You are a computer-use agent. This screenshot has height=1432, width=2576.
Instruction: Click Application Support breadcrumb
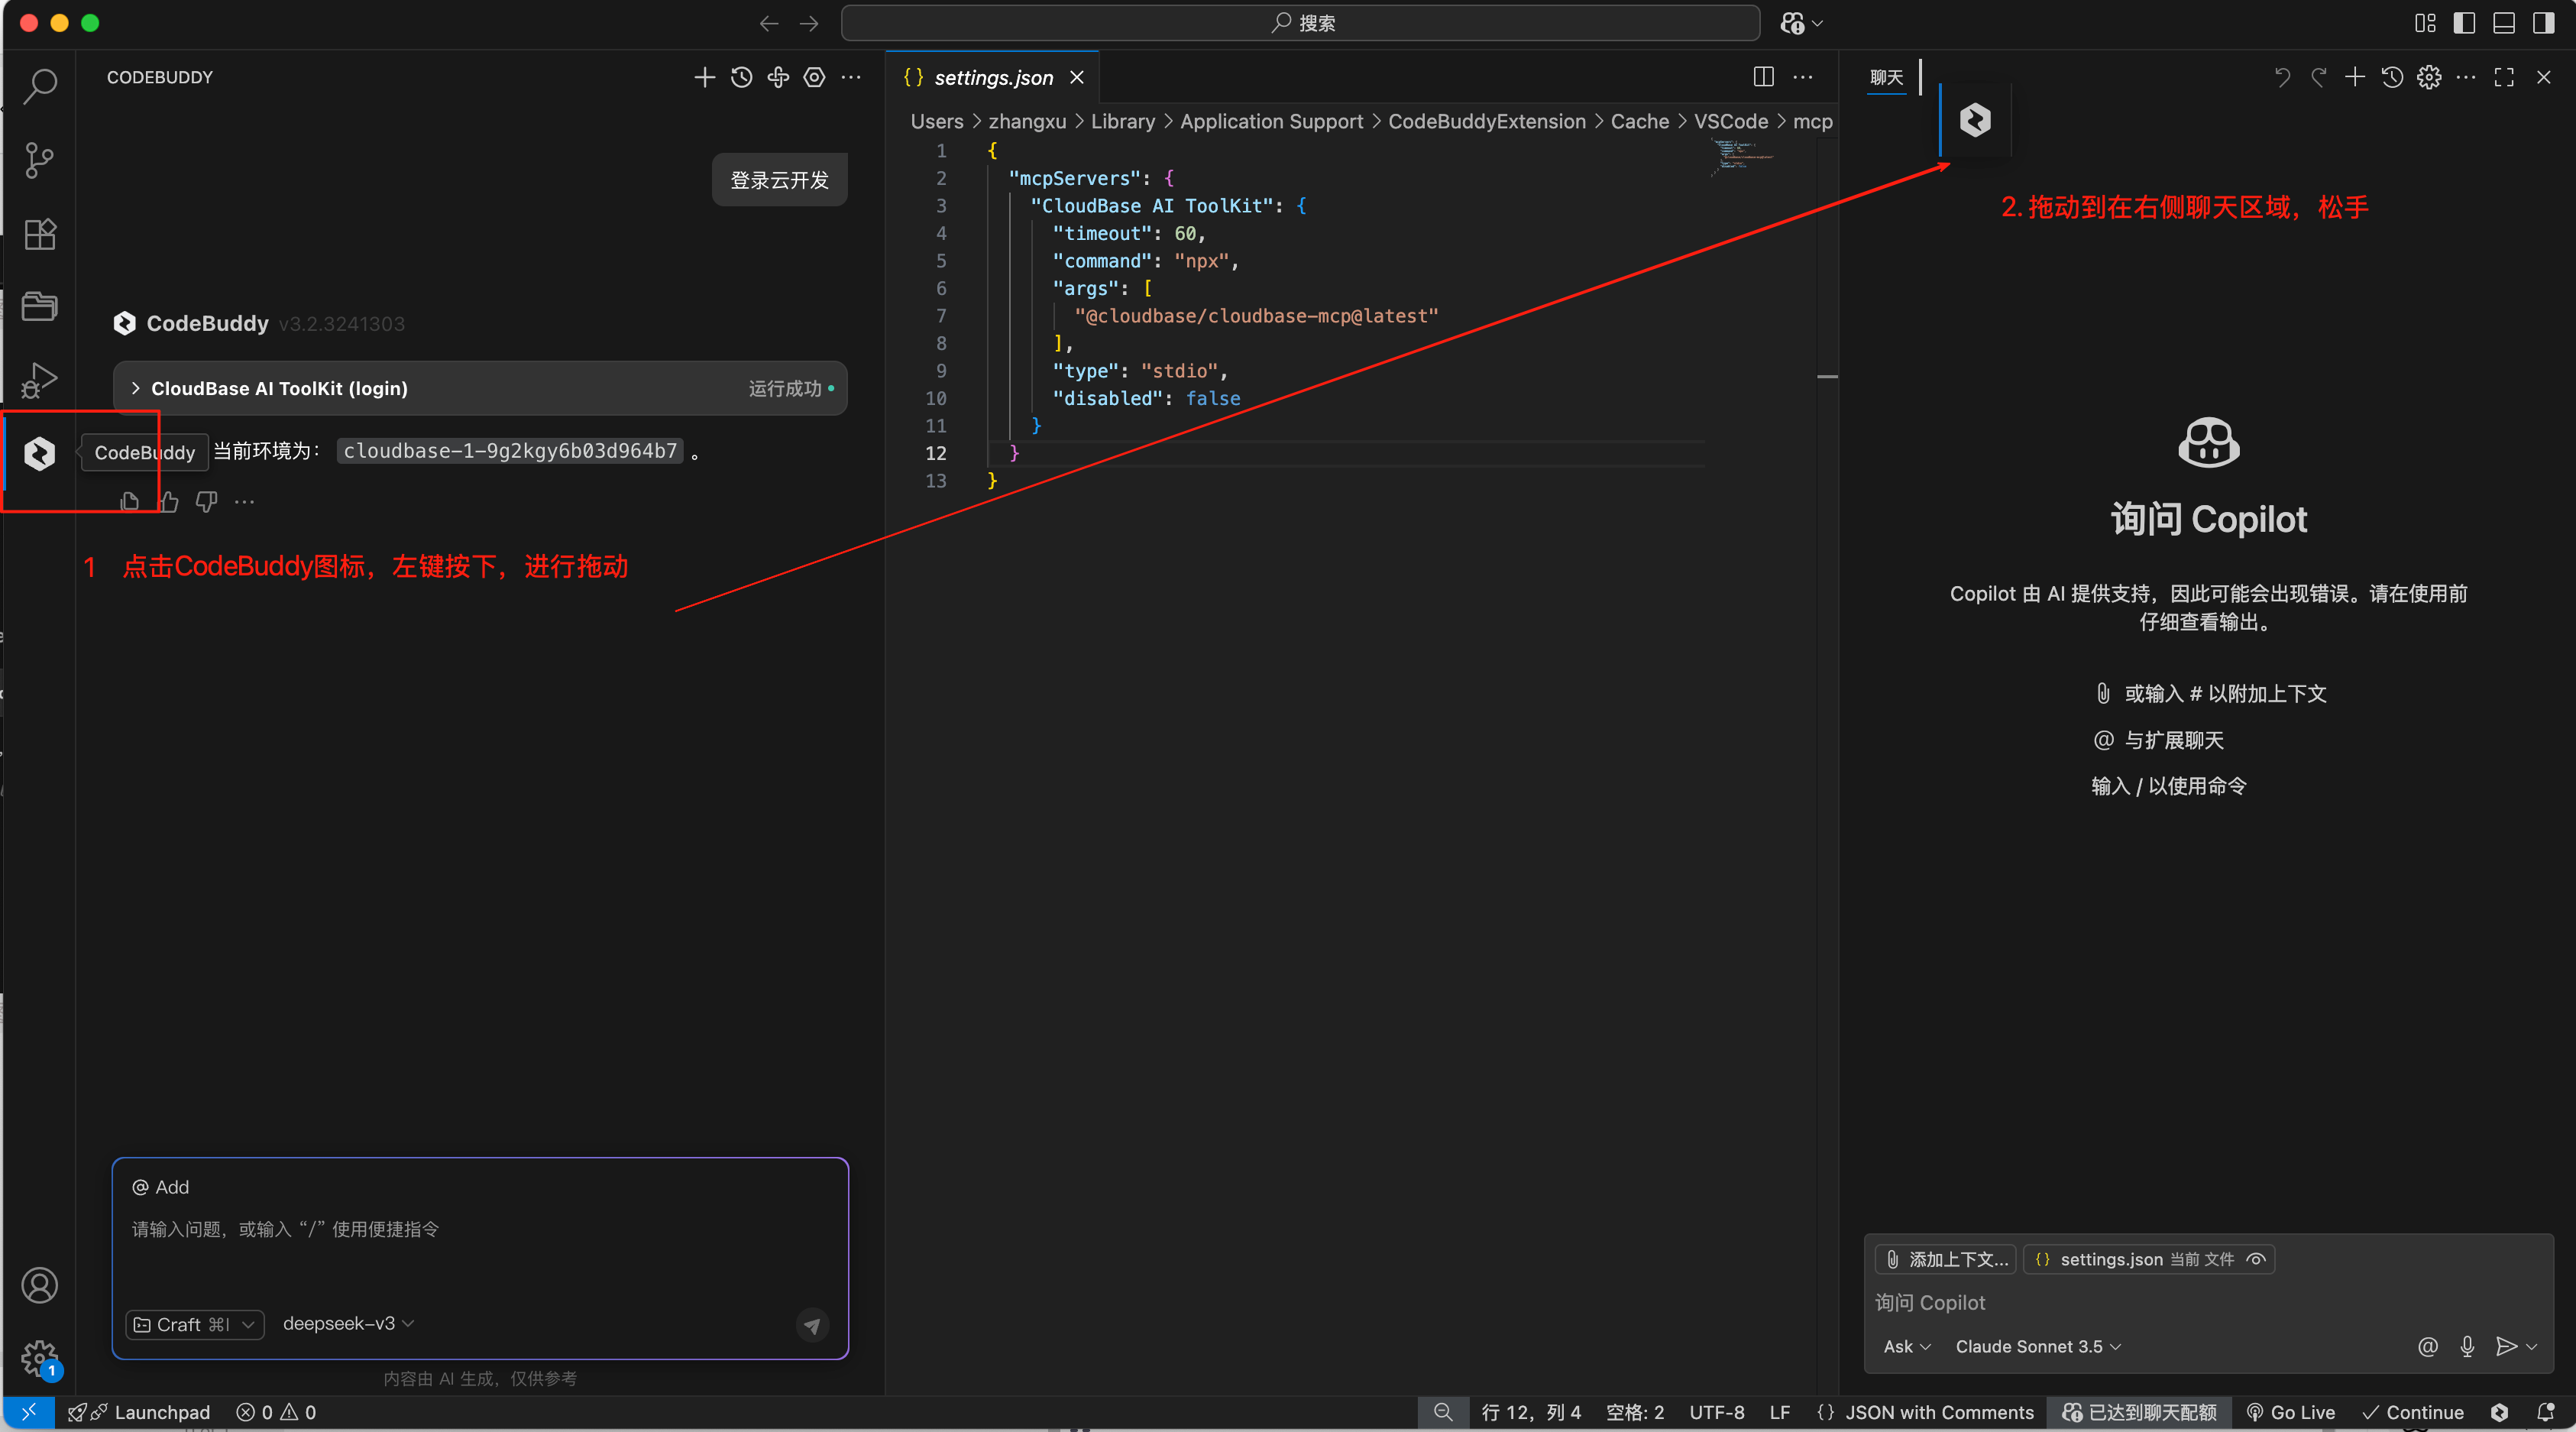1271,121
